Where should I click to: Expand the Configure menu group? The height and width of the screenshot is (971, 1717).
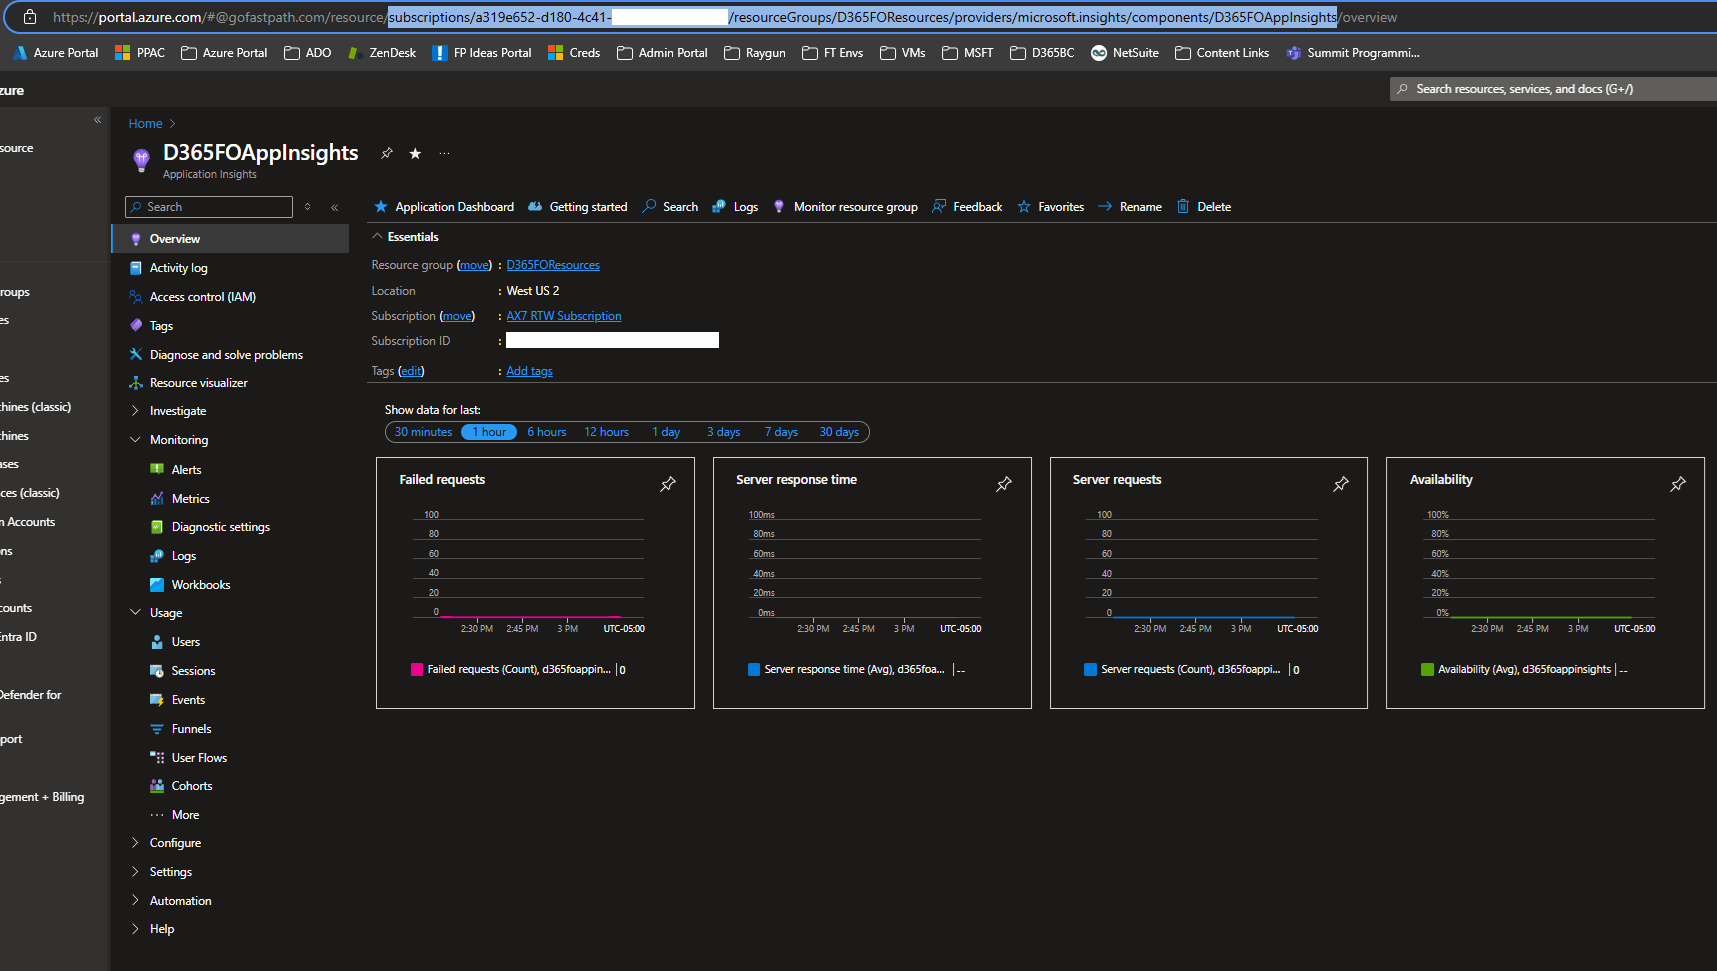pyautogui.click(x=135, y=843)
